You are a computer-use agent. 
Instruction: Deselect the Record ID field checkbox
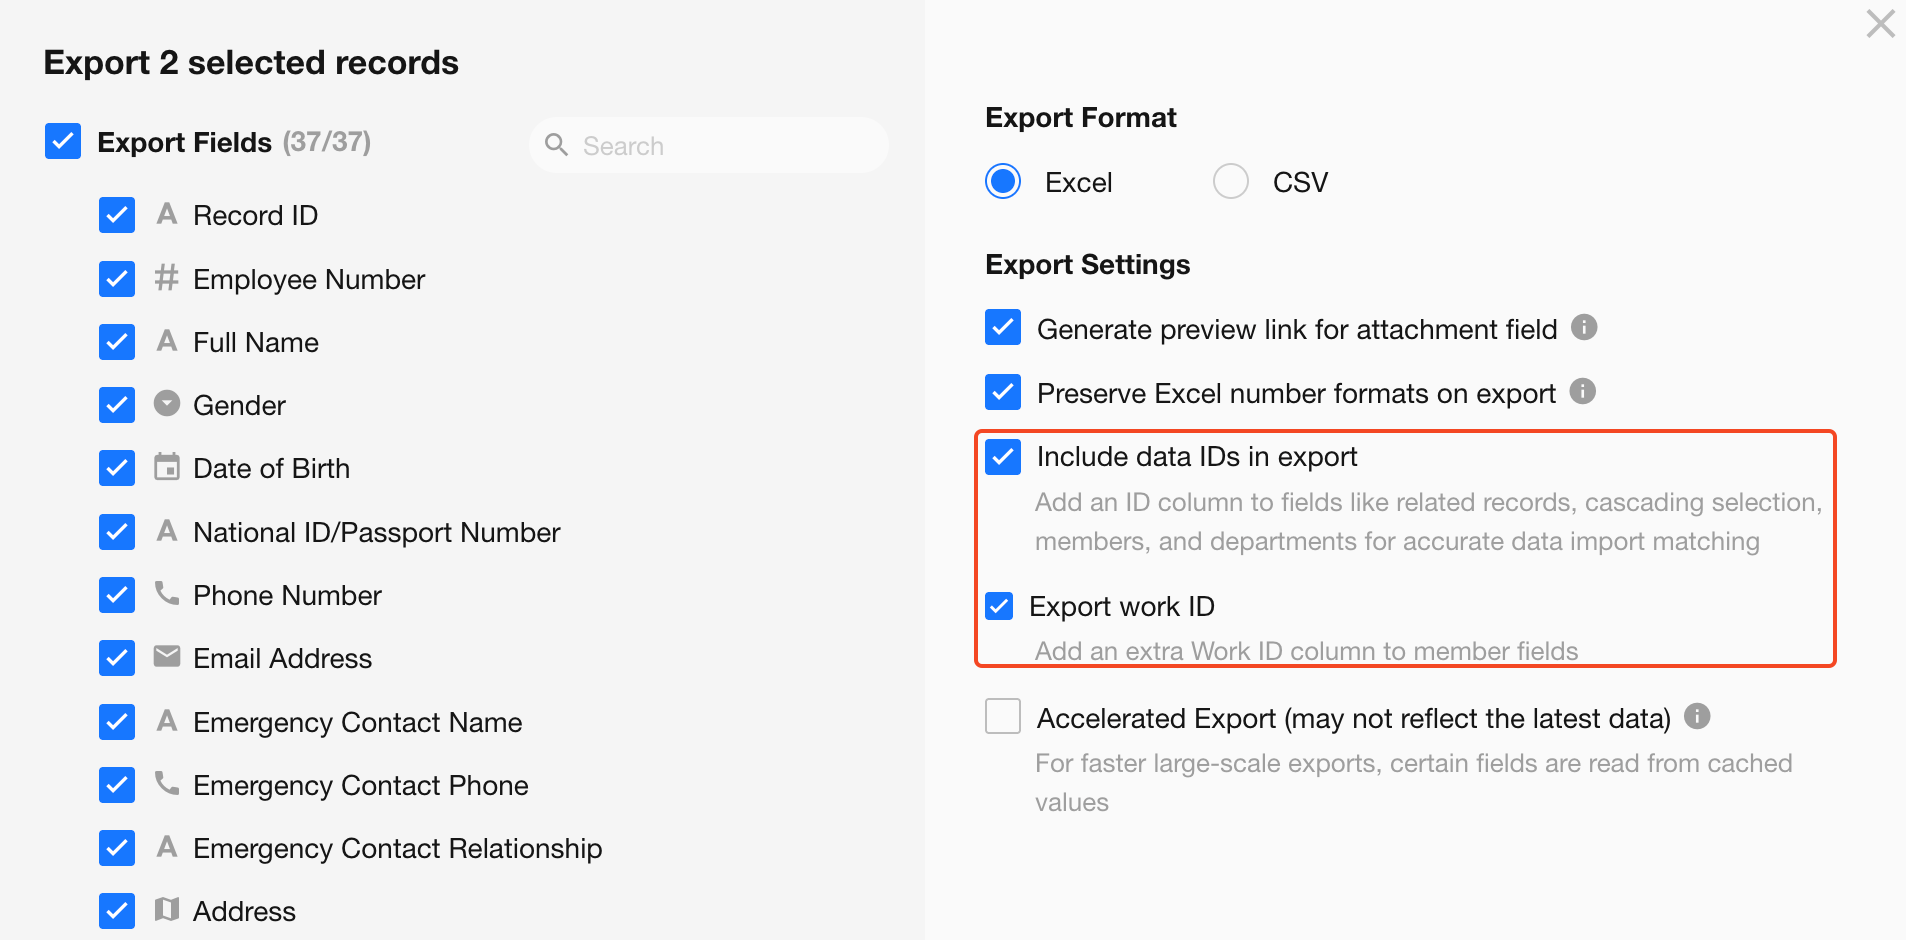click(117, 215)
